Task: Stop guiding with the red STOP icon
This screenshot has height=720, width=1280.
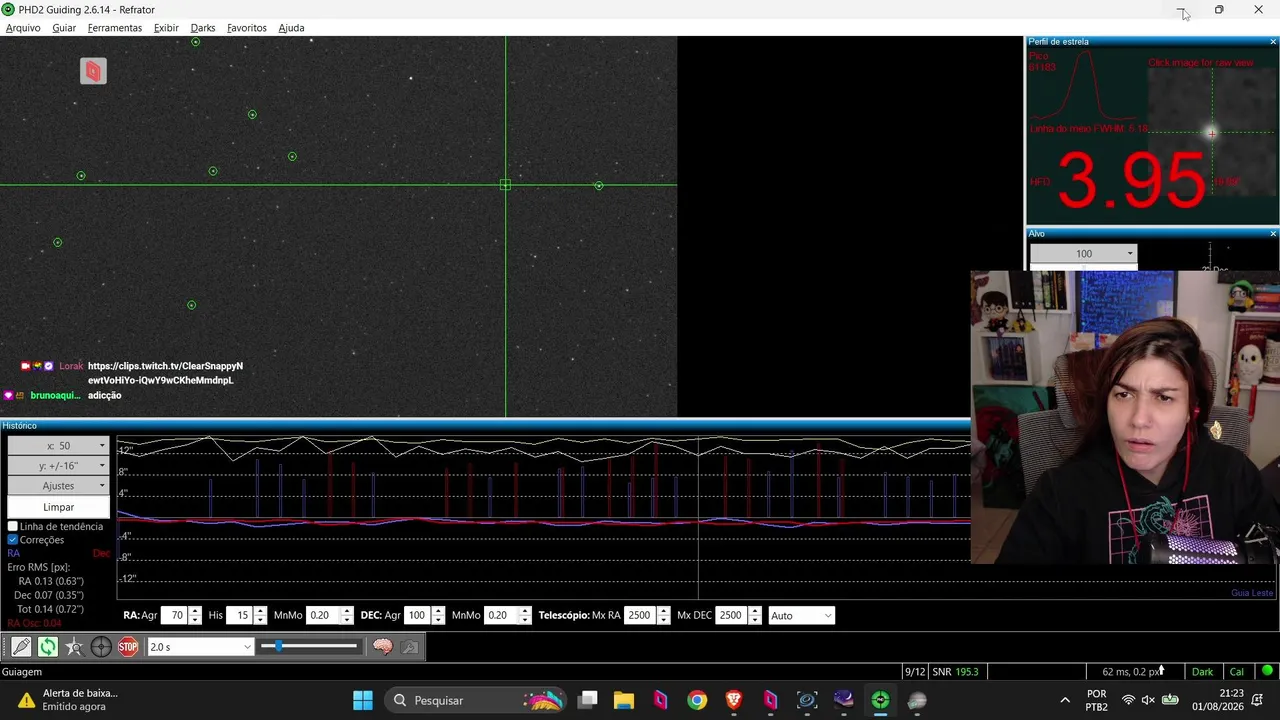Action: pos(128,647)
